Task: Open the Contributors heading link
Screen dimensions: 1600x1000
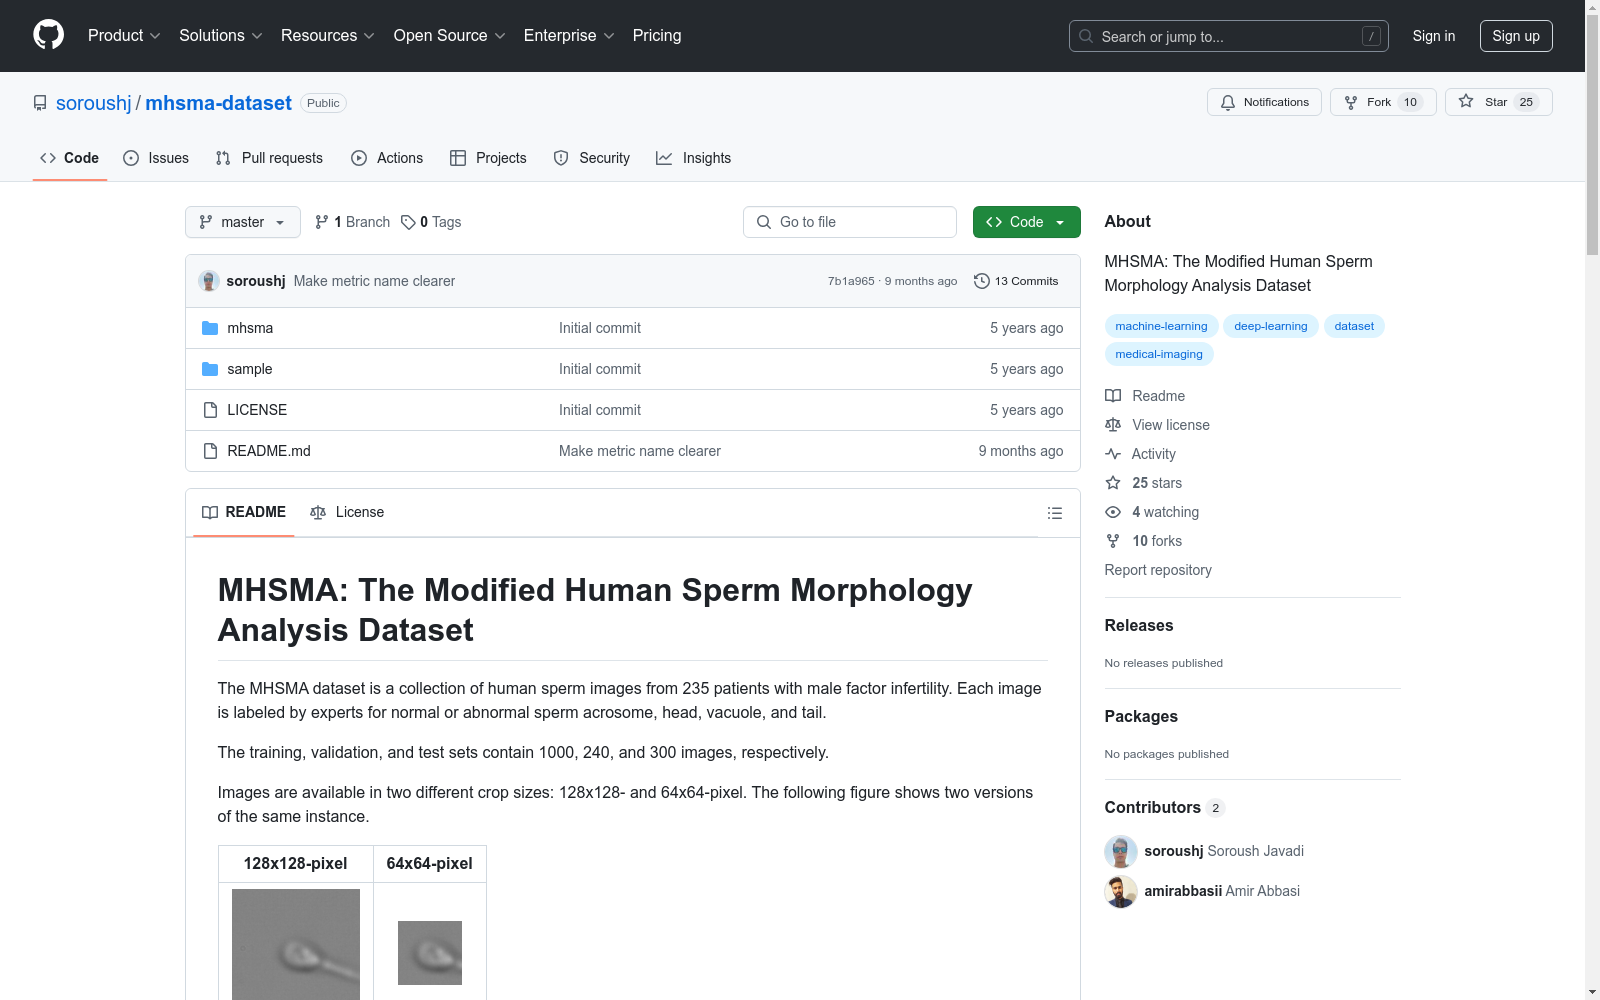Action: pos(1165,808)
